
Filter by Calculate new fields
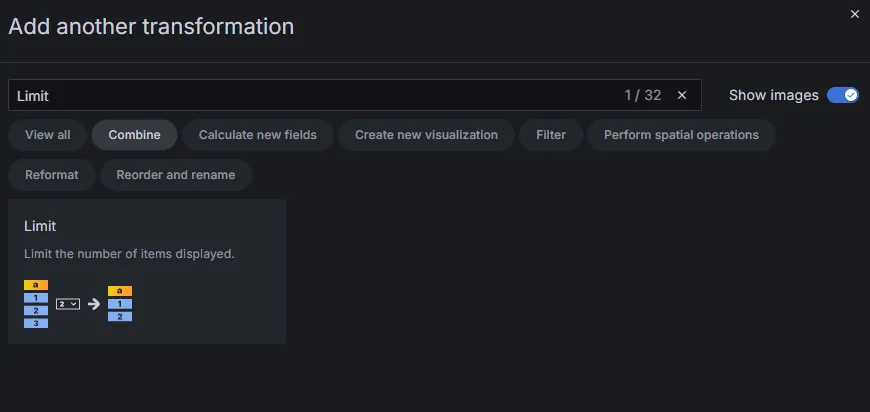coord(257,135)
